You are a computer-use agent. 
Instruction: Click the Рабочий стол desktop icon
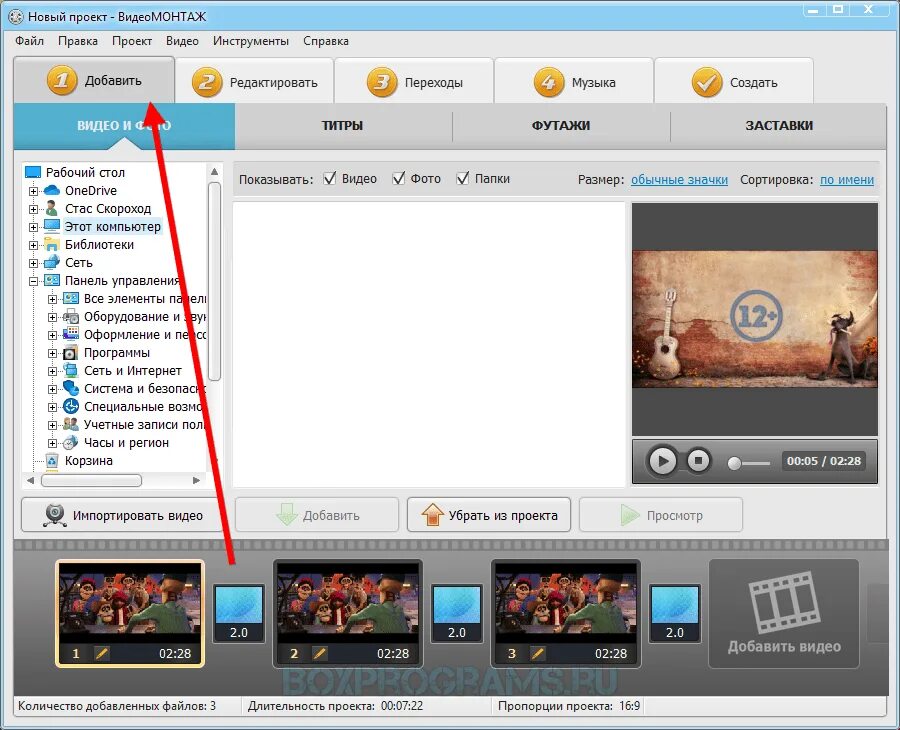click(x=33, y=172)
